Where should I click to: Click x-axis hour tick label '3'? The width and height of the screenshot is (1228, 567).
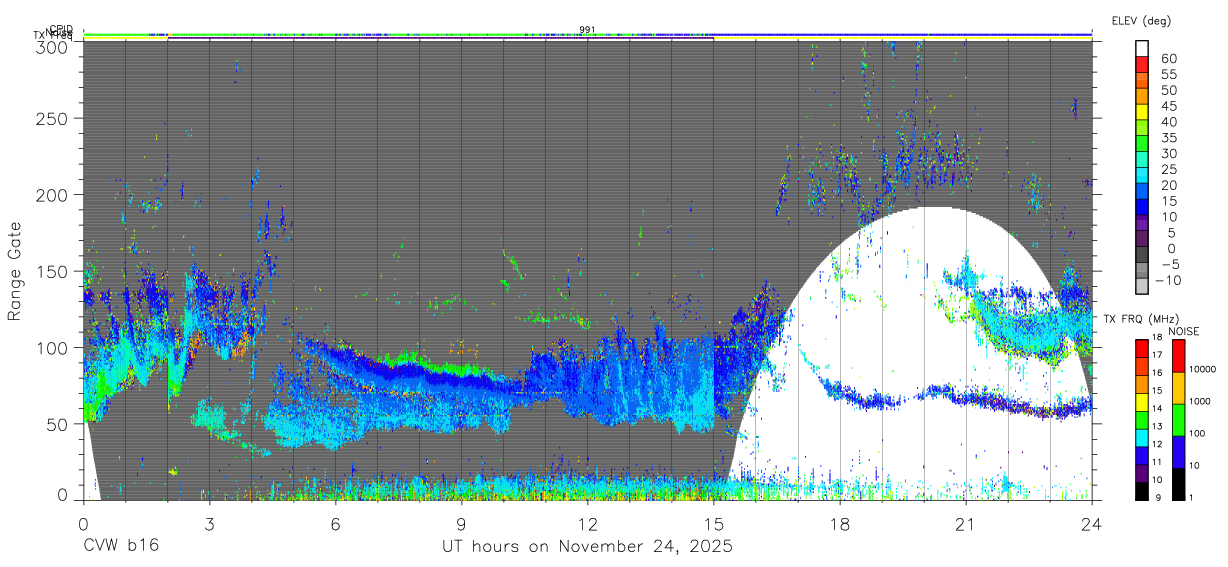[x=209, y=523]
